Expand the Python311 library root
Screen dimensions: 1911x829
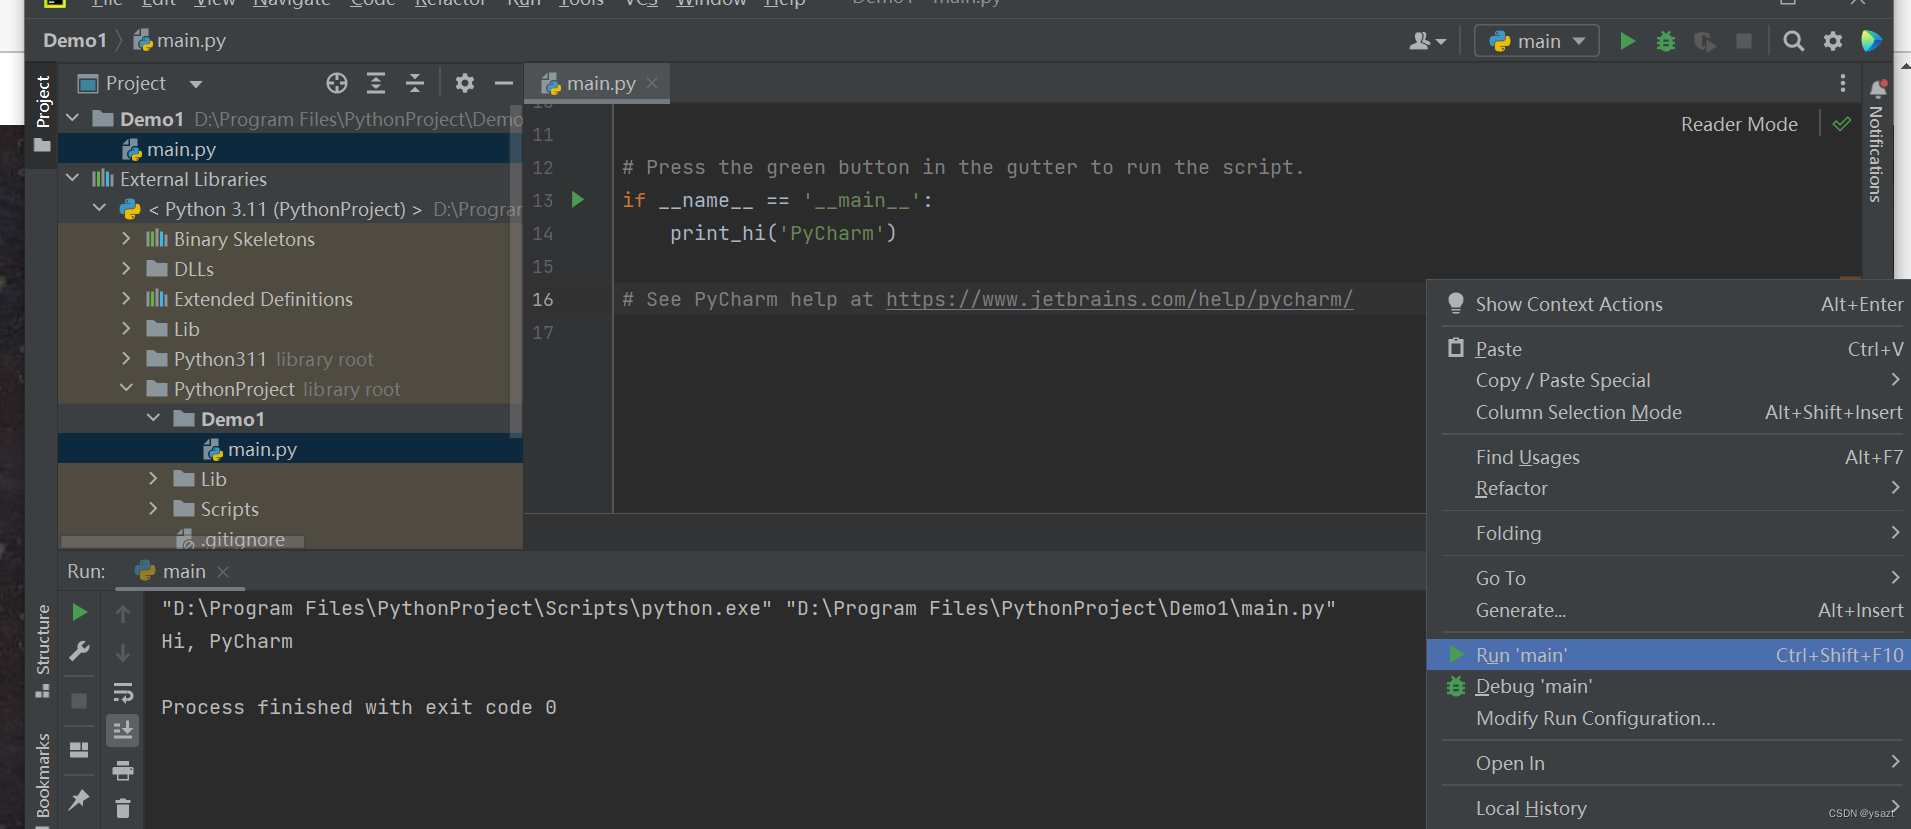click(x=126, y=358)
